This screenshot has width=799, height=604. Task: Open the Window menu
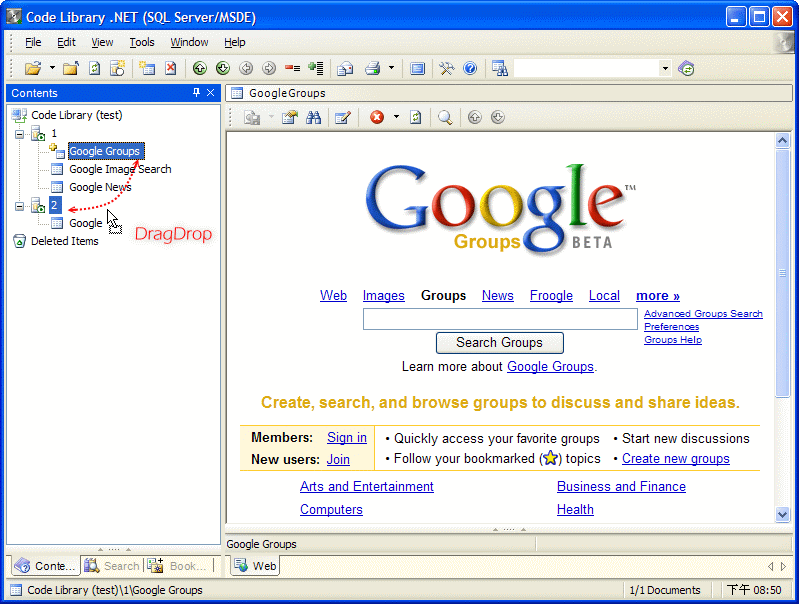pyautogui.click(x=189, y=42)
